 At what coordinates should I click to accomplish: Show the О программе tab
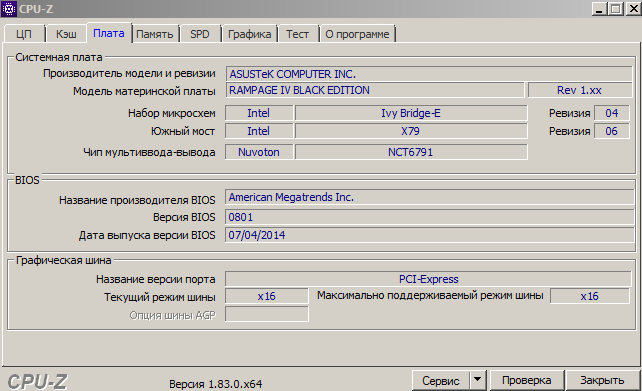(x=357, y=34)
